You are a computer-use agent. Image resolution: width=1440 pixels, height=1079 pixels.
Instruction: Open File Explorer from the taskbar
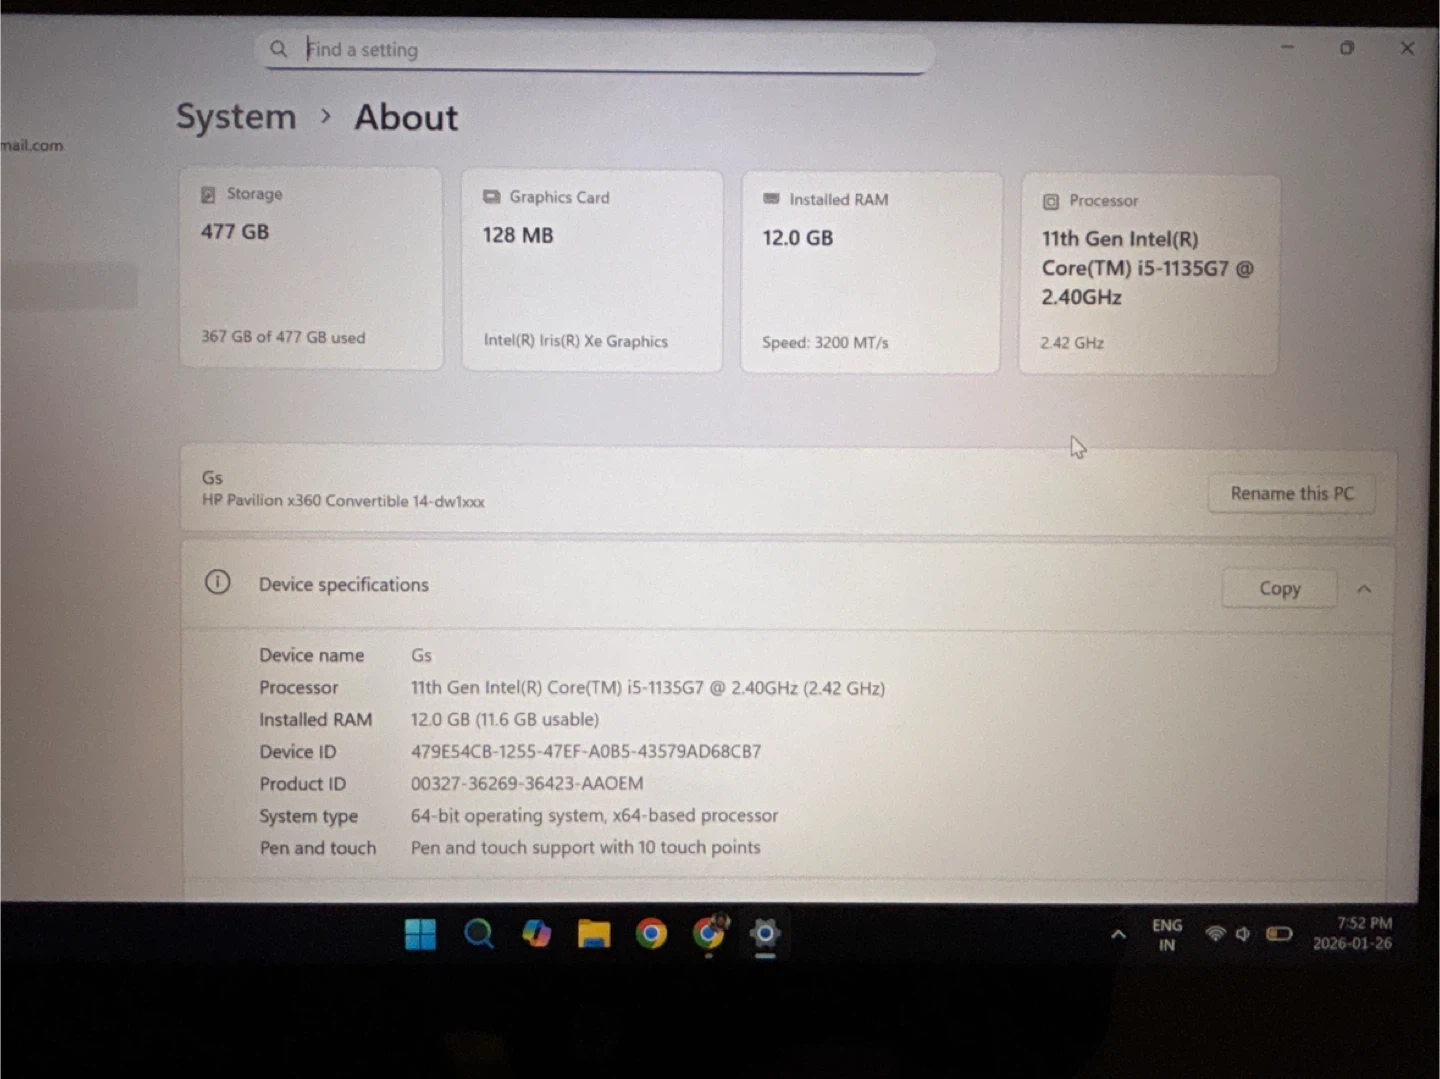point(594,934)
